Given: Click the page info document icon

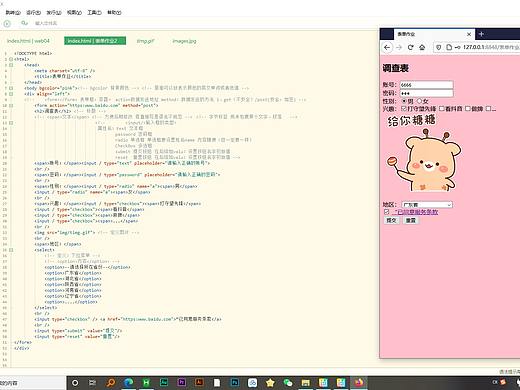Looking at the screenshot, I should (x=449, y=47).
